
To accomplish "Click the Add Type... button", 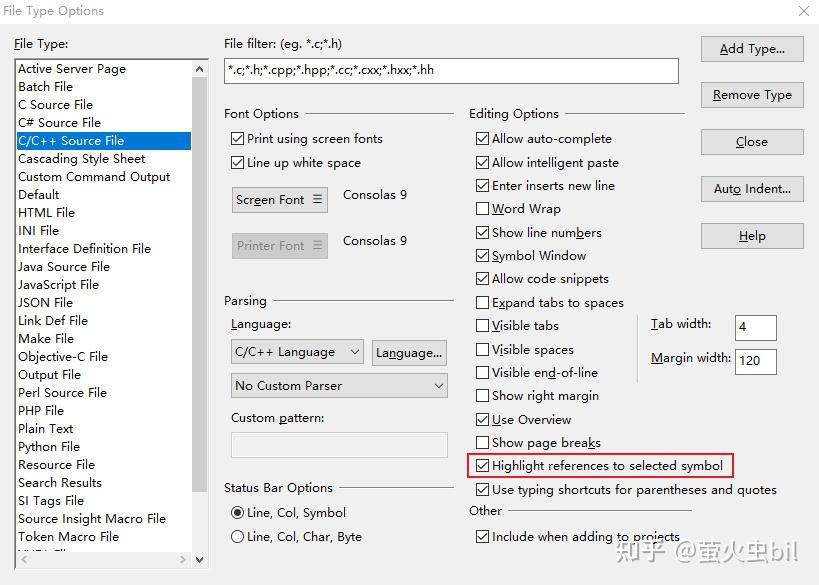I will point(752,49).
